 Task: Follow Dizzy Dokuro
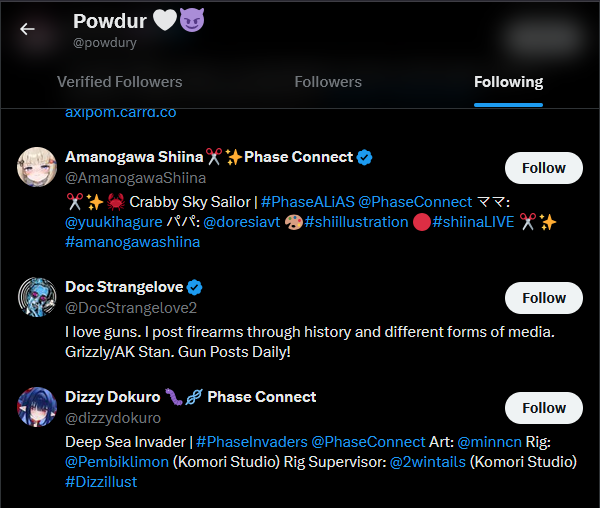(544, 408)
